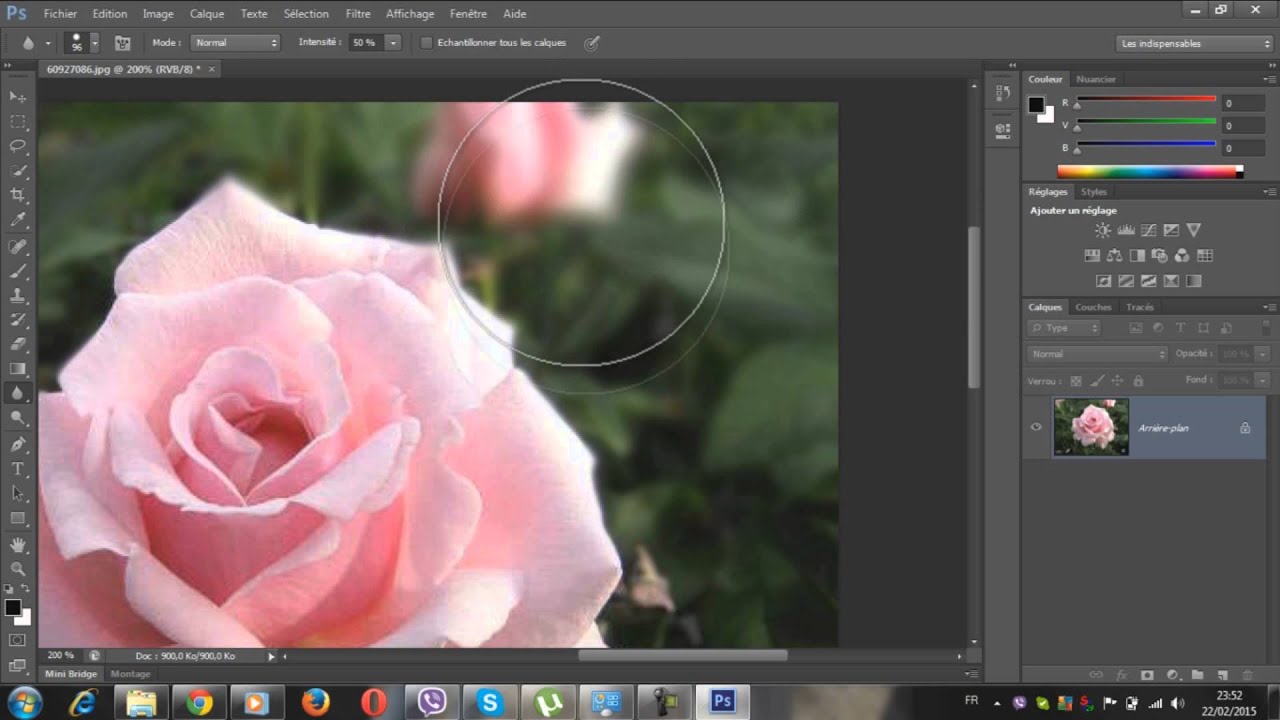This screenshot has width=1280, height=720.
Task: Open the Intensité 50% dropdown arrow
Action: pyautogui.click(x=393, y=43)
